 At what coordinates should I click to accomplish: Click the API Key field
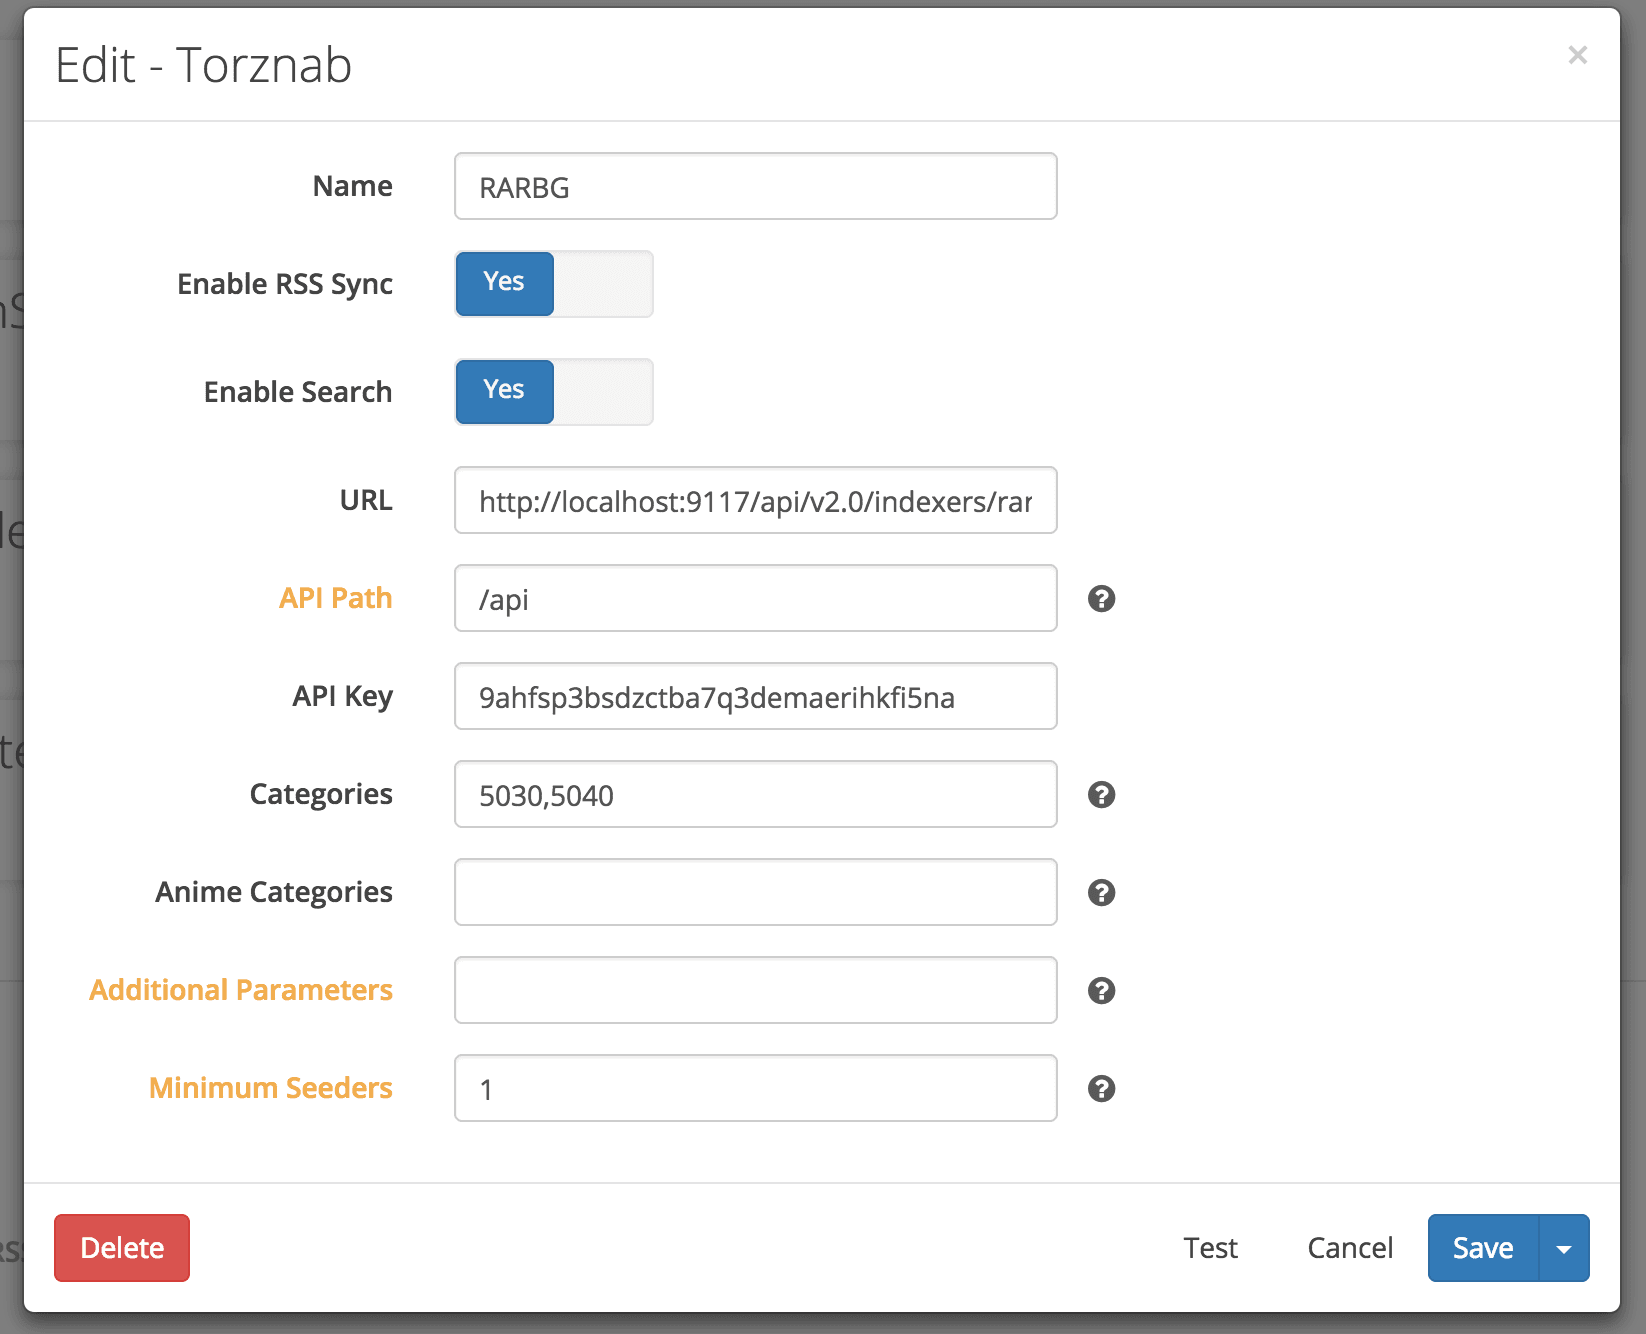[754, 696]
